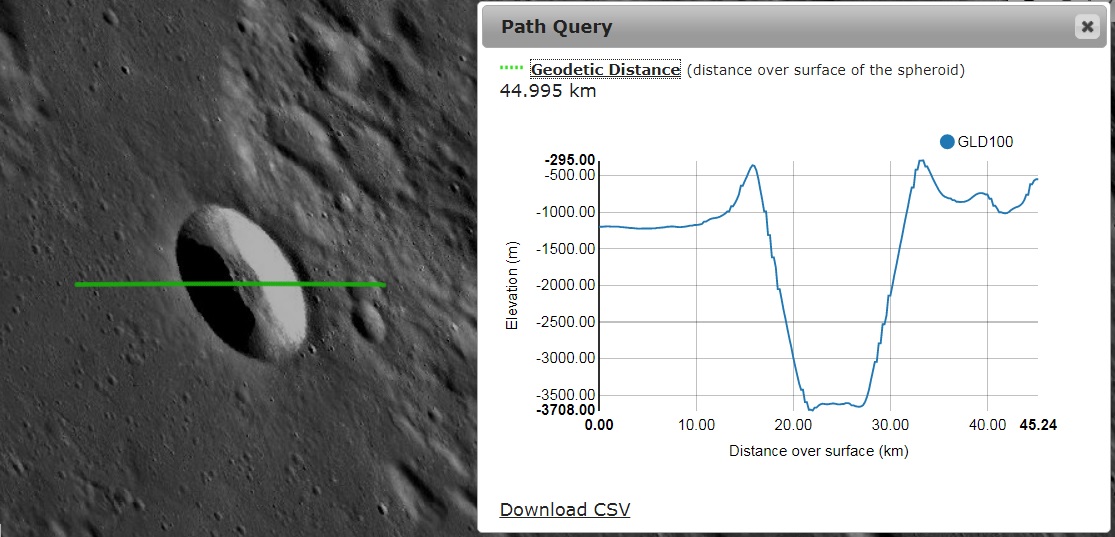Click right rim peak on elevation profile
1115x537 pixels.
pyautogui.click(x=919, y=161)
